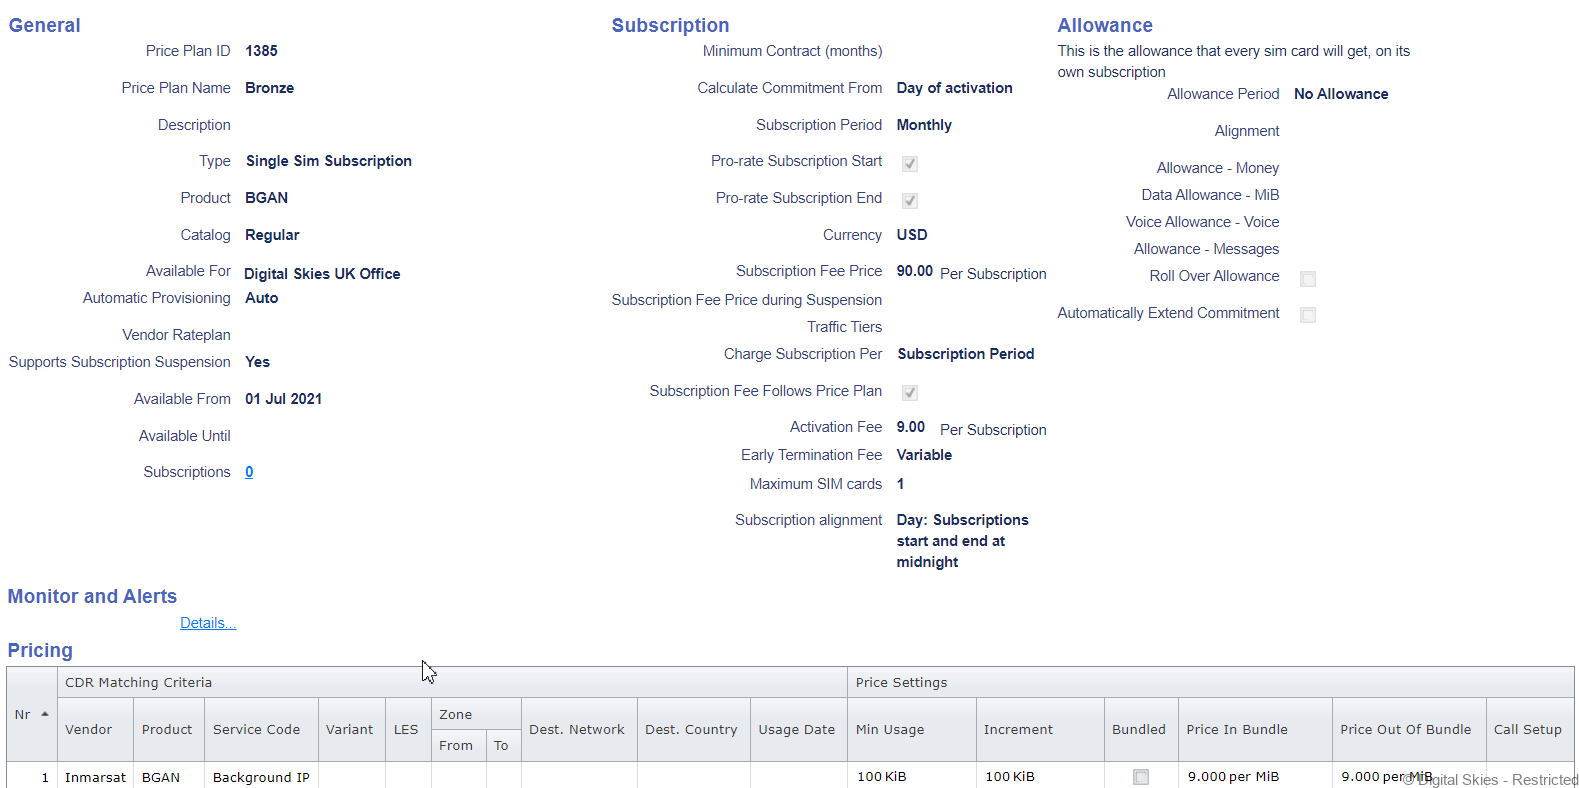Click the Zone From sub-column header

[x=456, y=746]
